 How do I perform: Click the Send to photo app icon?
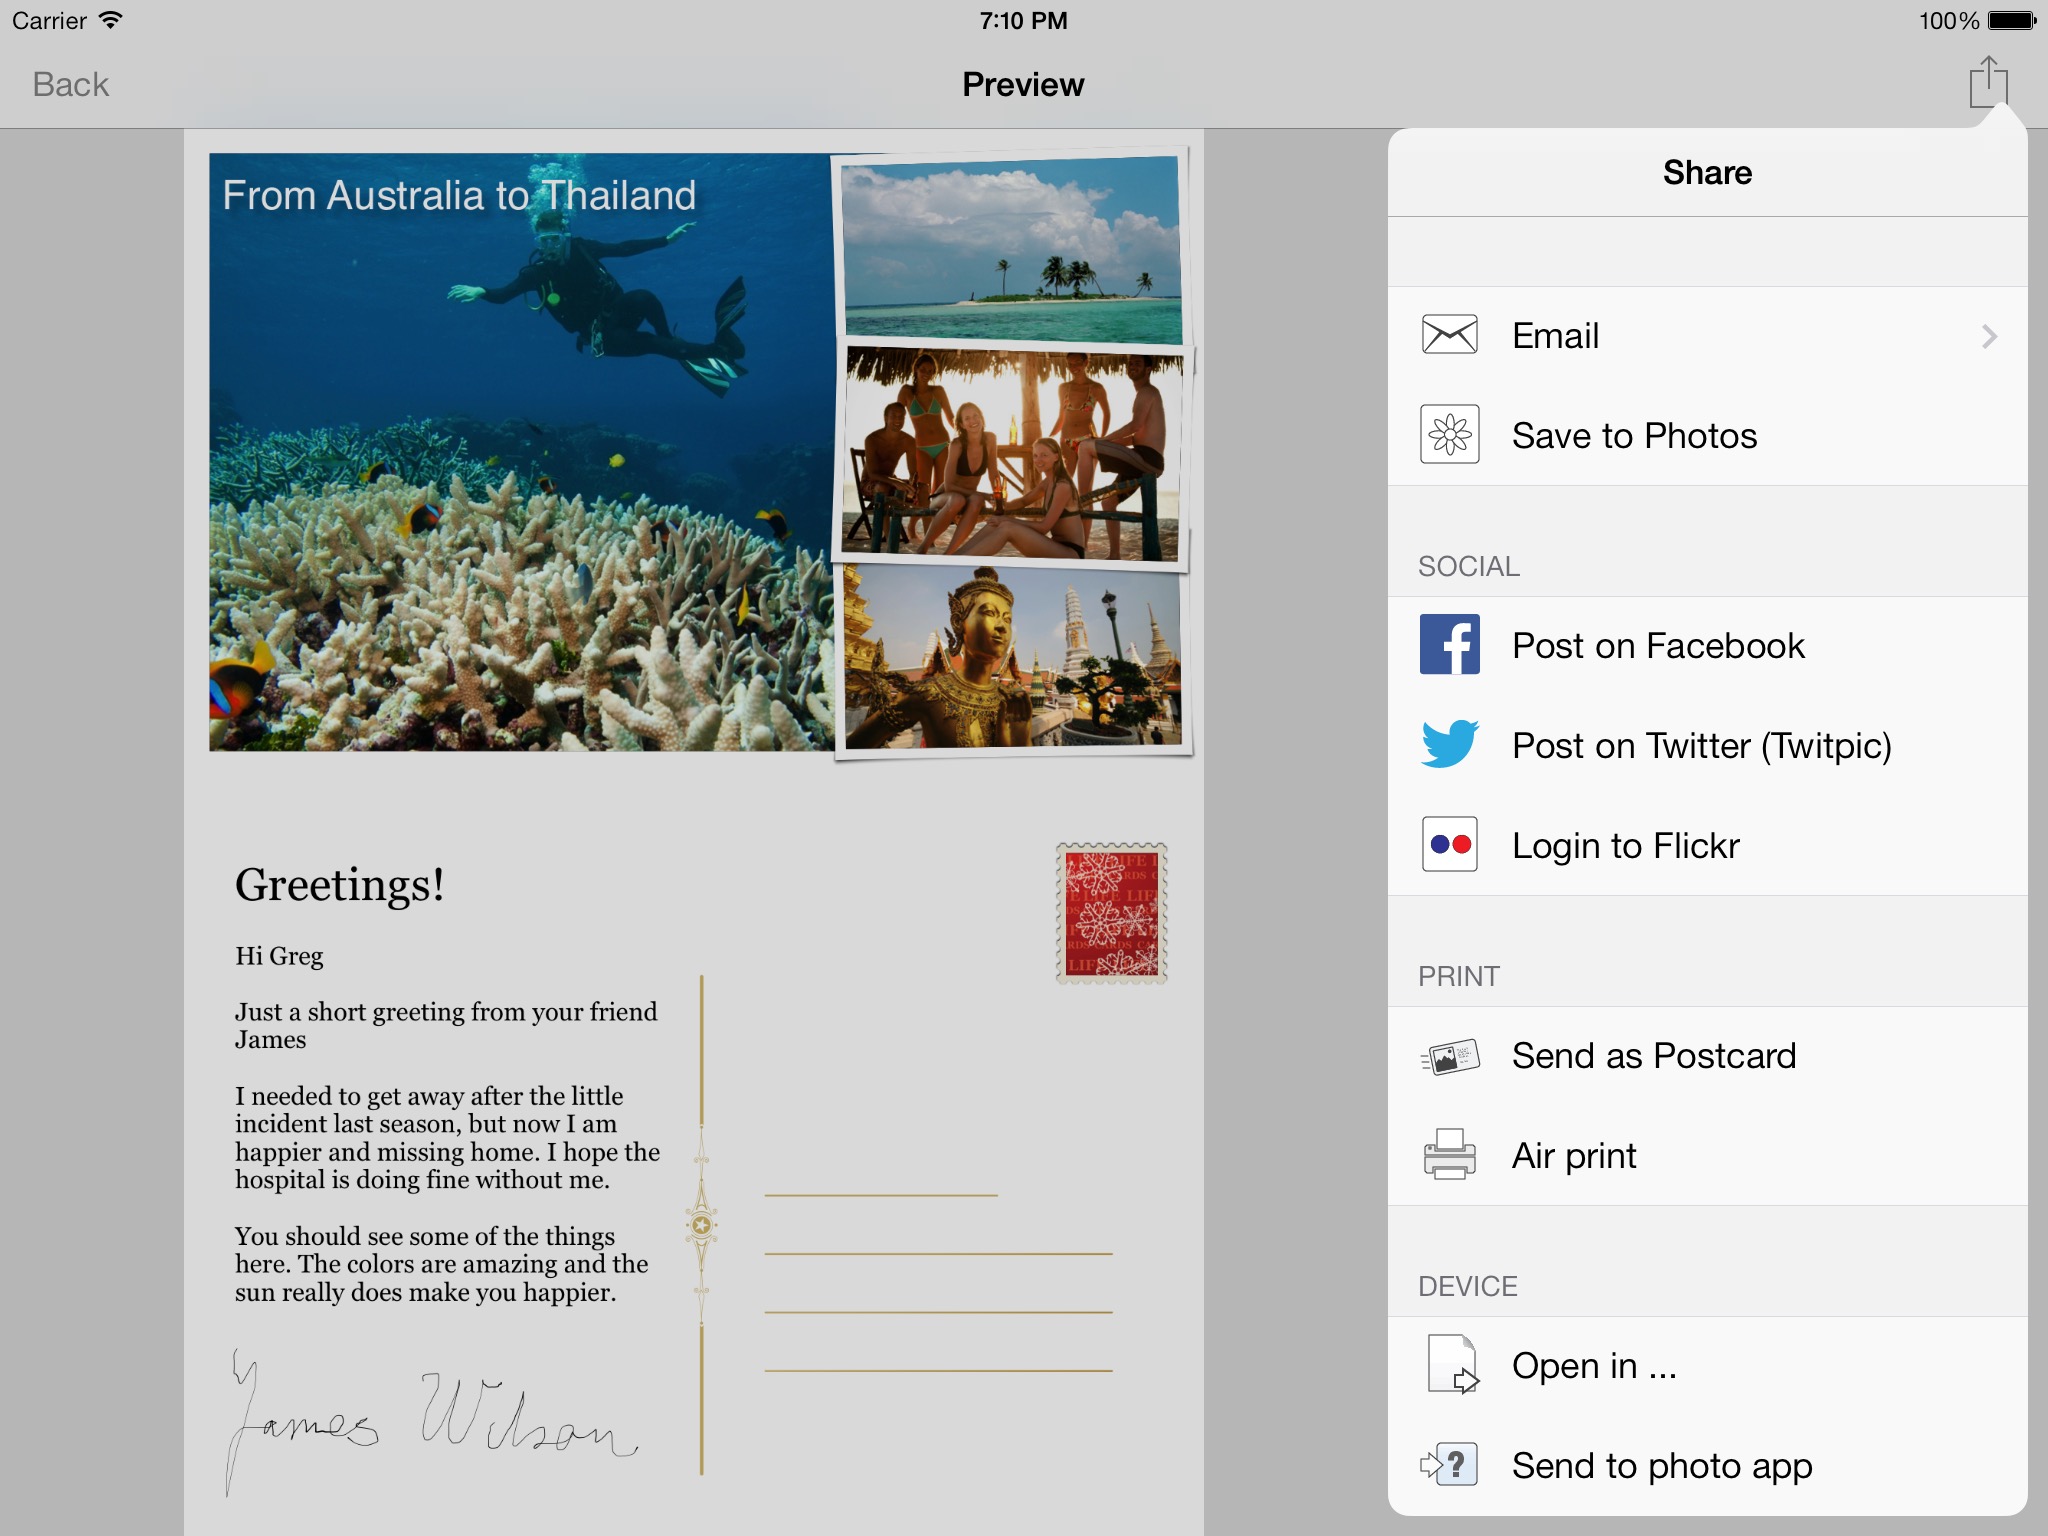[x=1449, y=1465]
